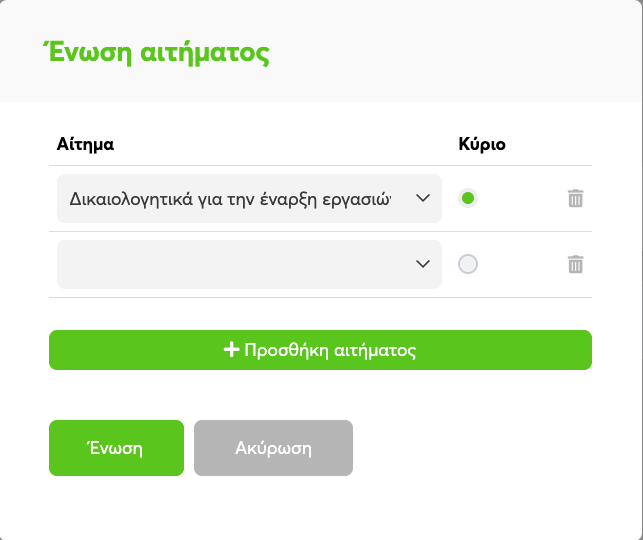643x540 pixels.
Task: Click the blank area below Προσθήκη αιτήματος button
Action: click(320, 394)
